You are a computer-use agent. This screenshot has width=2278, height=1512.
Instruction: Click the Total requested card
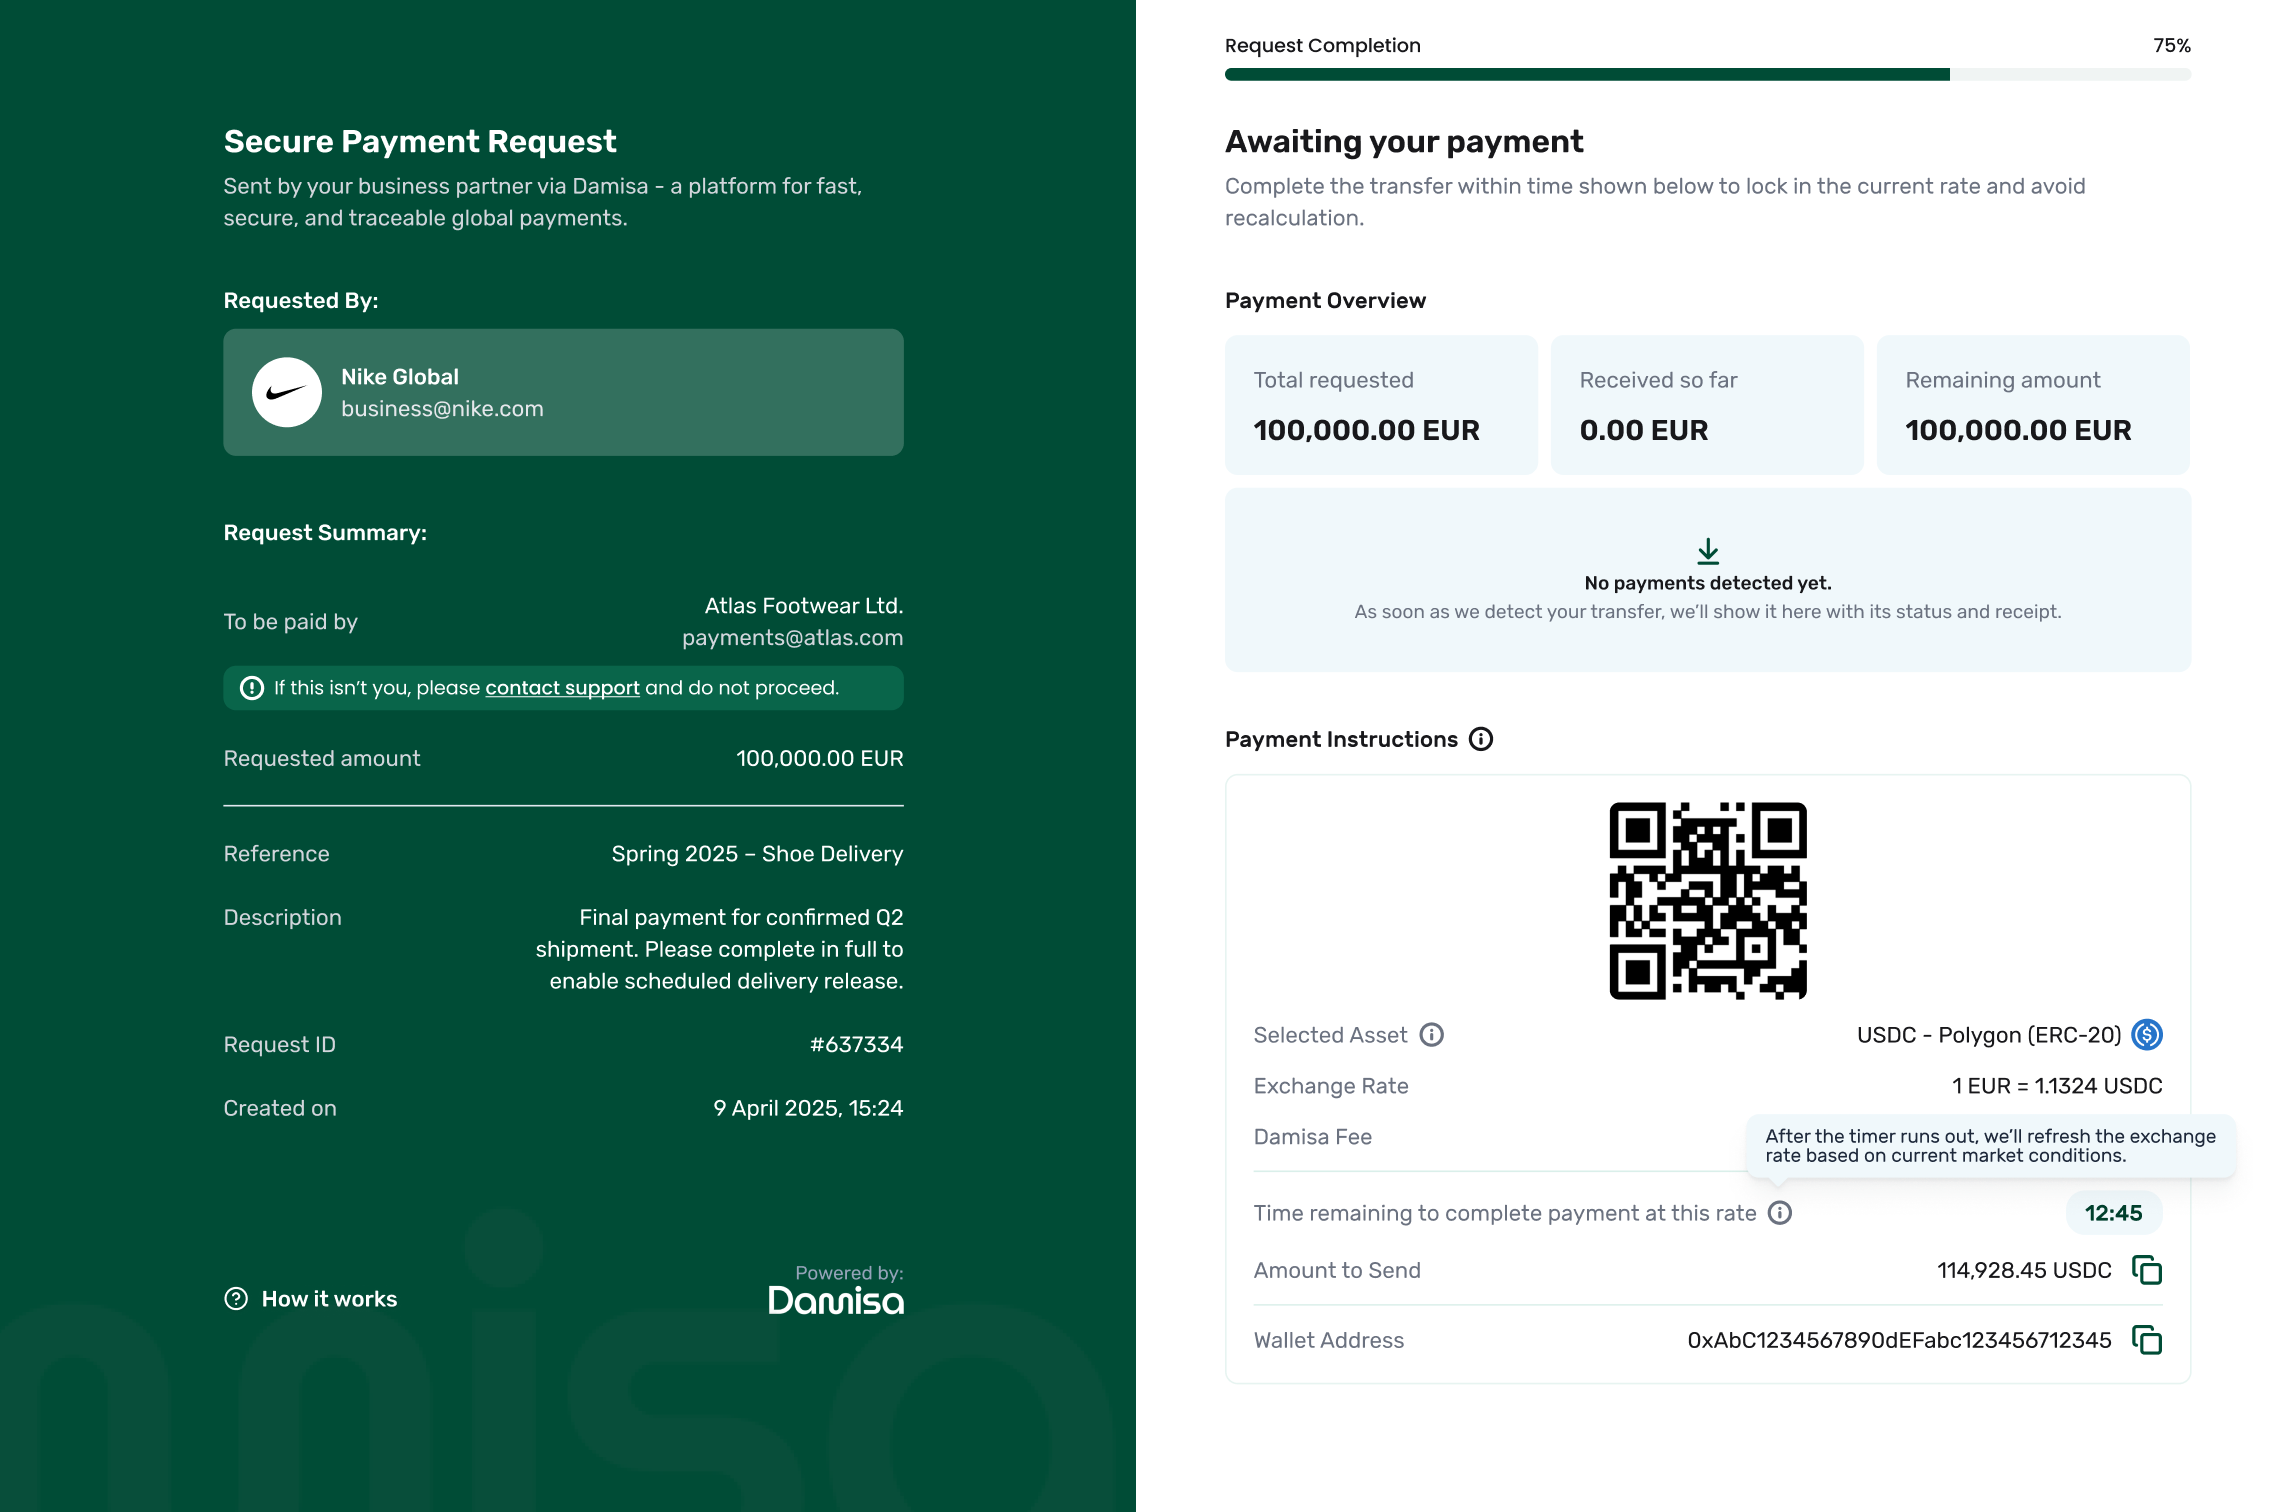(x=1380, y=405)
